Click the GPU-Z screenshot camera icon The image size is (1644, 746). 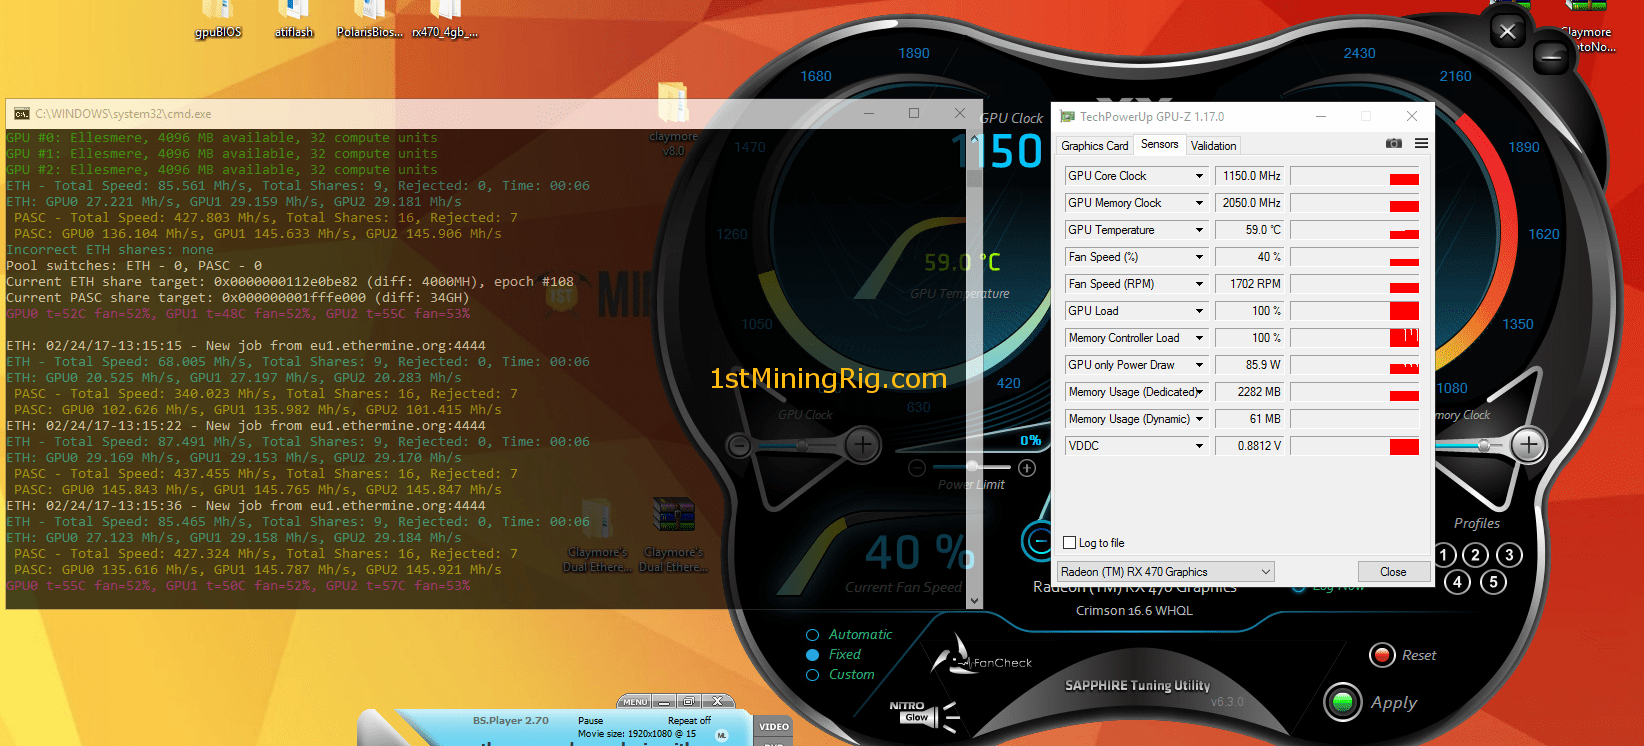(x=1393, y=144)
